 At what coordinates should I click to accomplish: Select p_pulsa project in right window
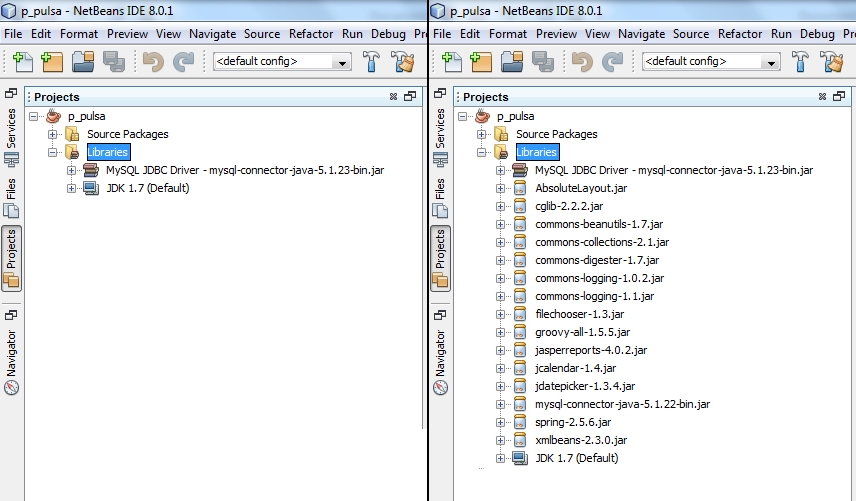click(x=515, y=116)
